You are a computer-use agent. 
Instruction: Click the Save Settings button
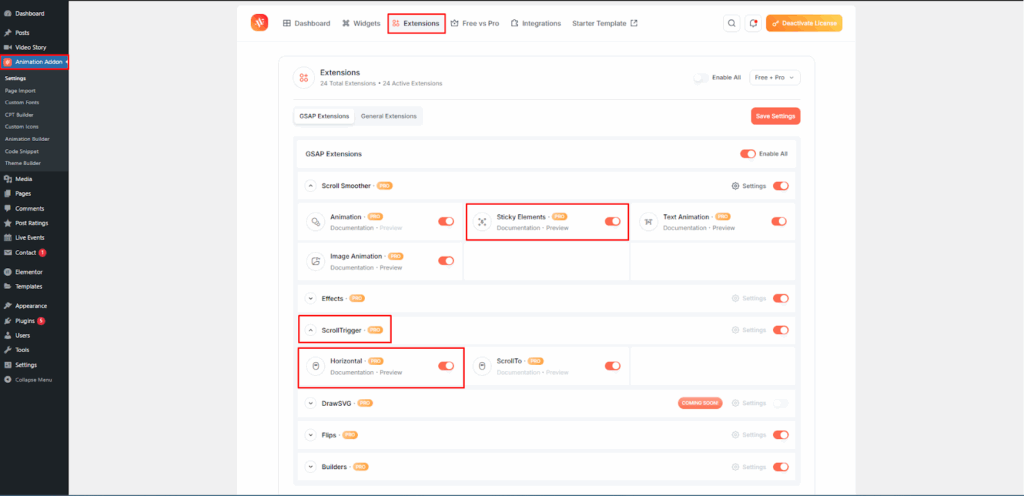[x=775, y=116]
